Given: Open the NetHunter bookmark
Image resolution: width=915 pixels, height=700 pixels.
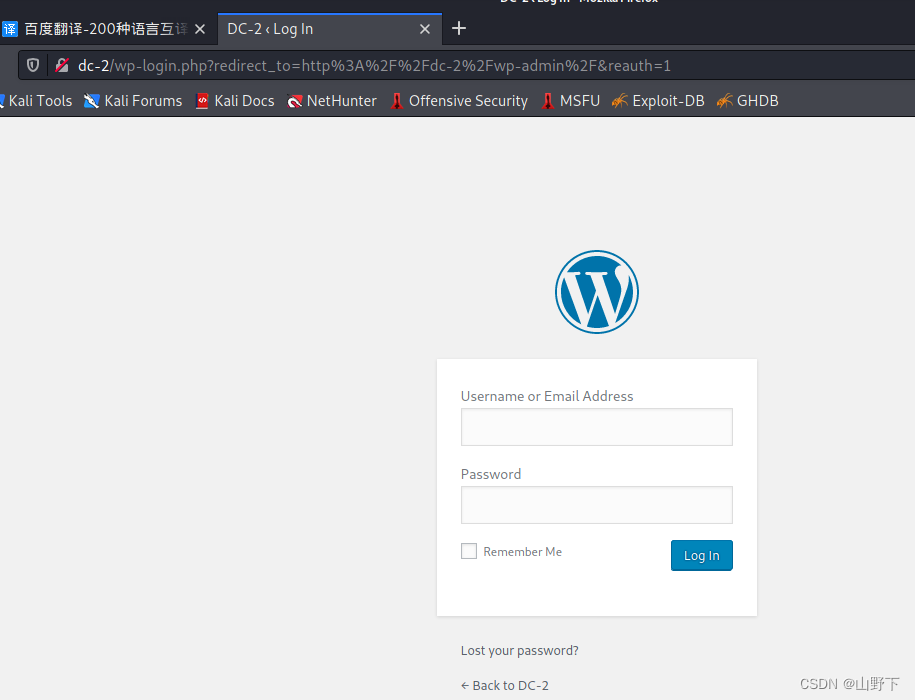Looking at the screenshot, I should tap(331, 101).
